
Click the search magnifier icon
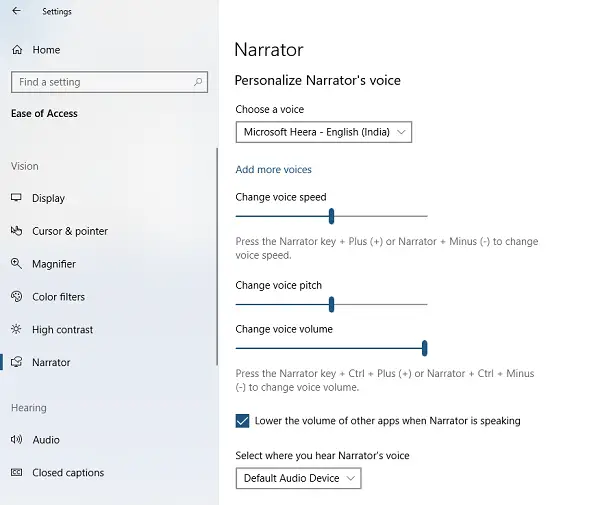(199, 82)
